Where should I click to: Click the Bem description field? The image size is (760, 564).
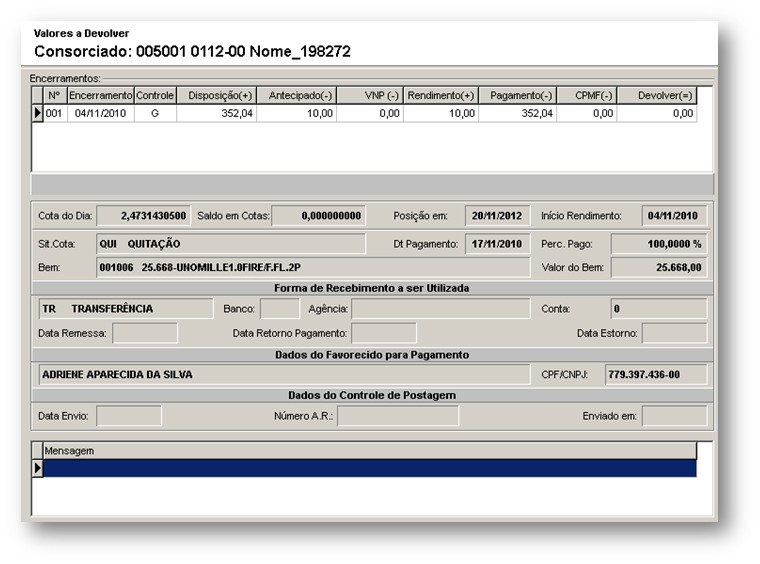pos(313,267)
